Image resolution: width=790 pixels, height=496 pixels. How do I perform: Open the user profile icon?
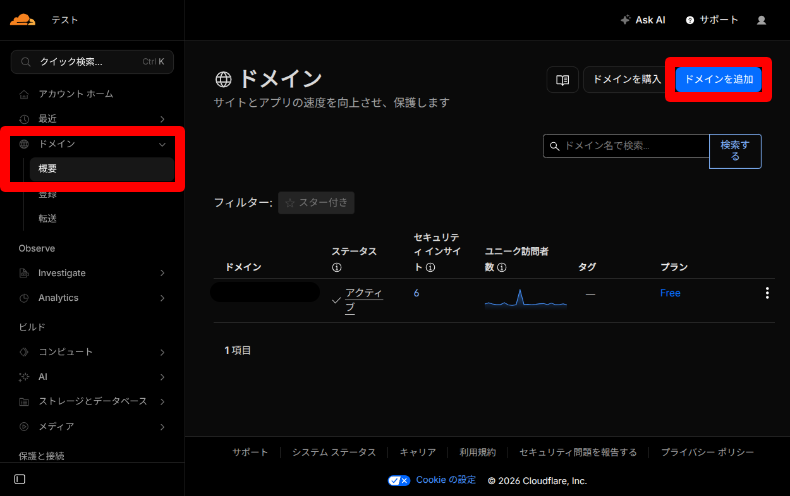pyautogui.click(x=761, y=20)
